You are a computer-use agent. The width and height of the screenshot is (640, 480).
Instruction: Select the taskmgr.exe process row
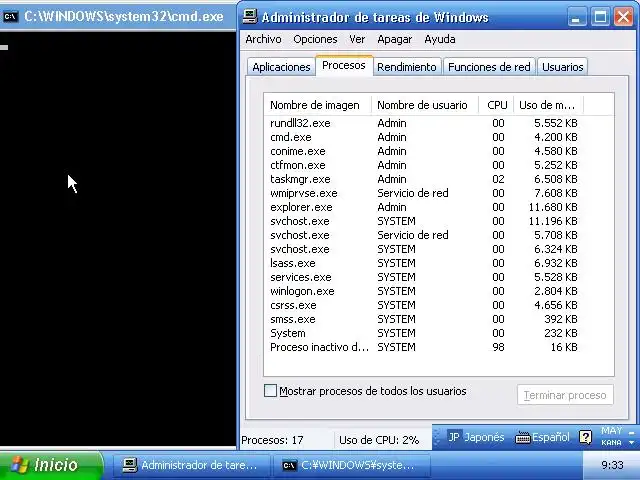click(424, 179)
